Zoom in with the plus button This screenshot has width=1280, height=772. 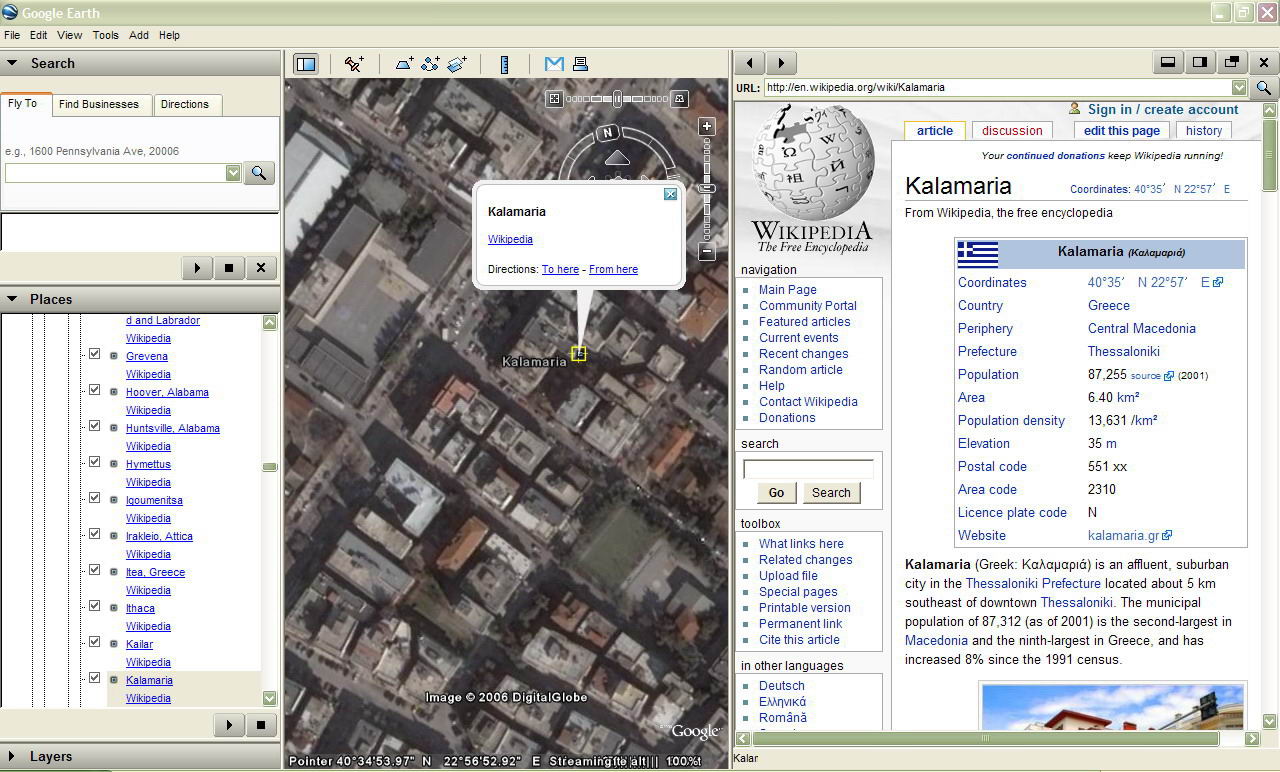pyautogui.click(x=707, y=127)
